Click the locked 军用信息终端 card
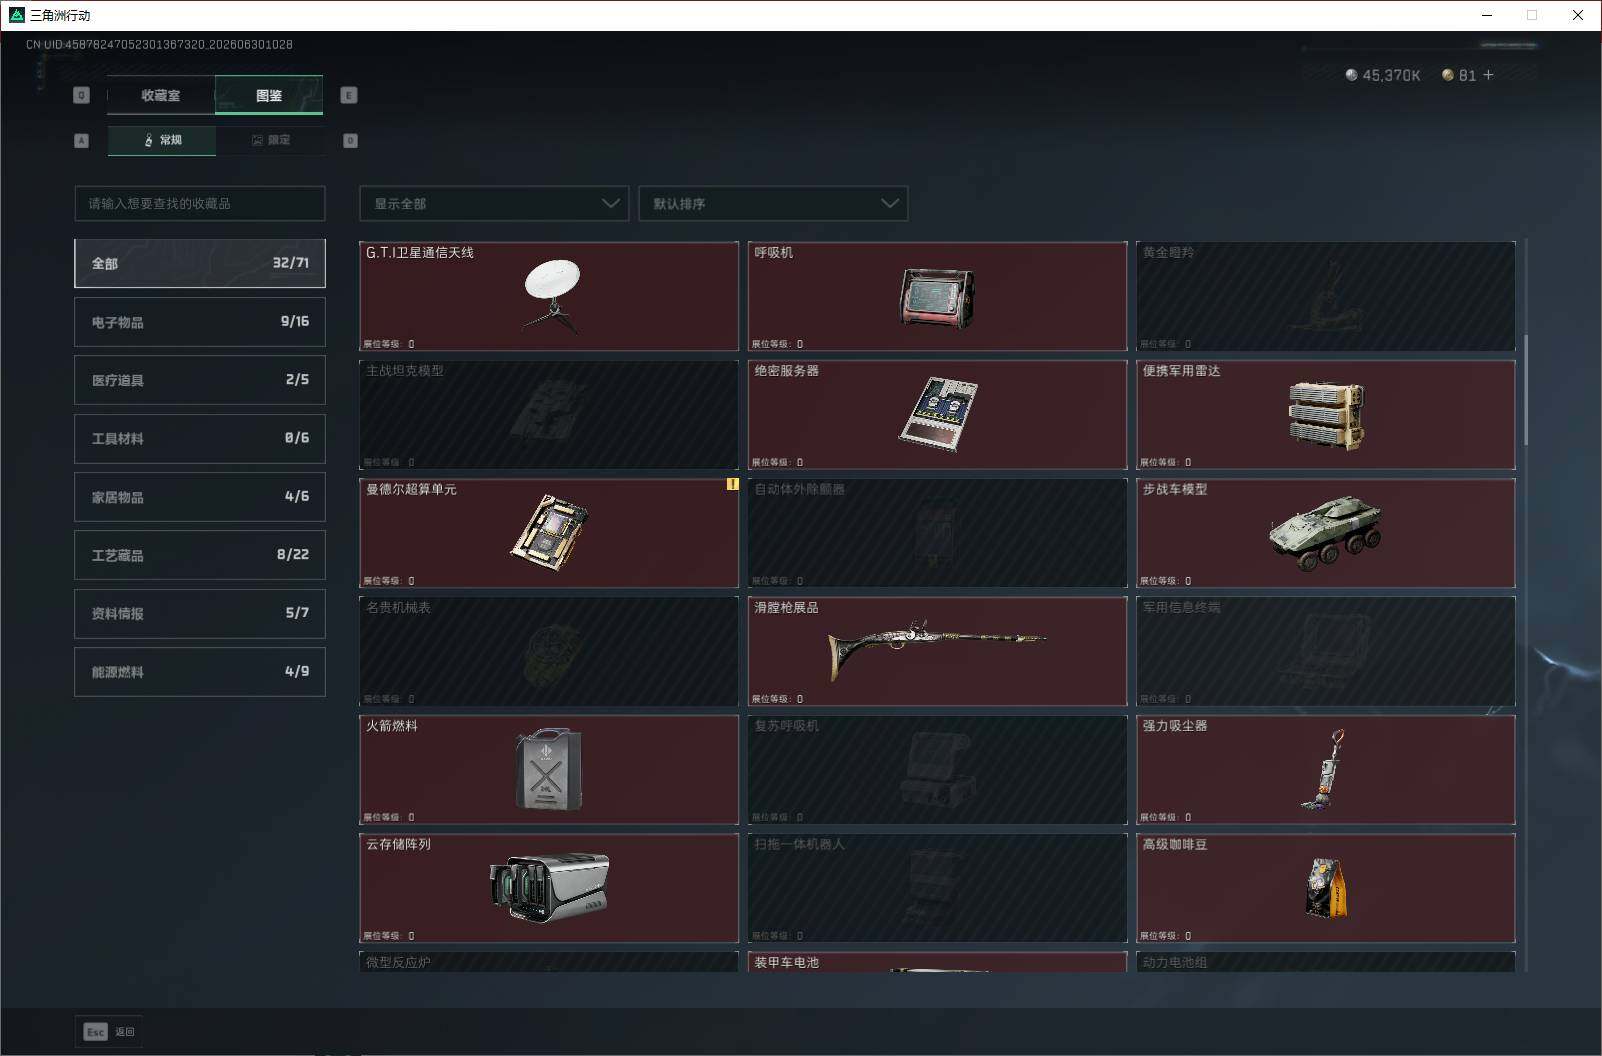The image size is (1602, 1056). click(1326, 651)
